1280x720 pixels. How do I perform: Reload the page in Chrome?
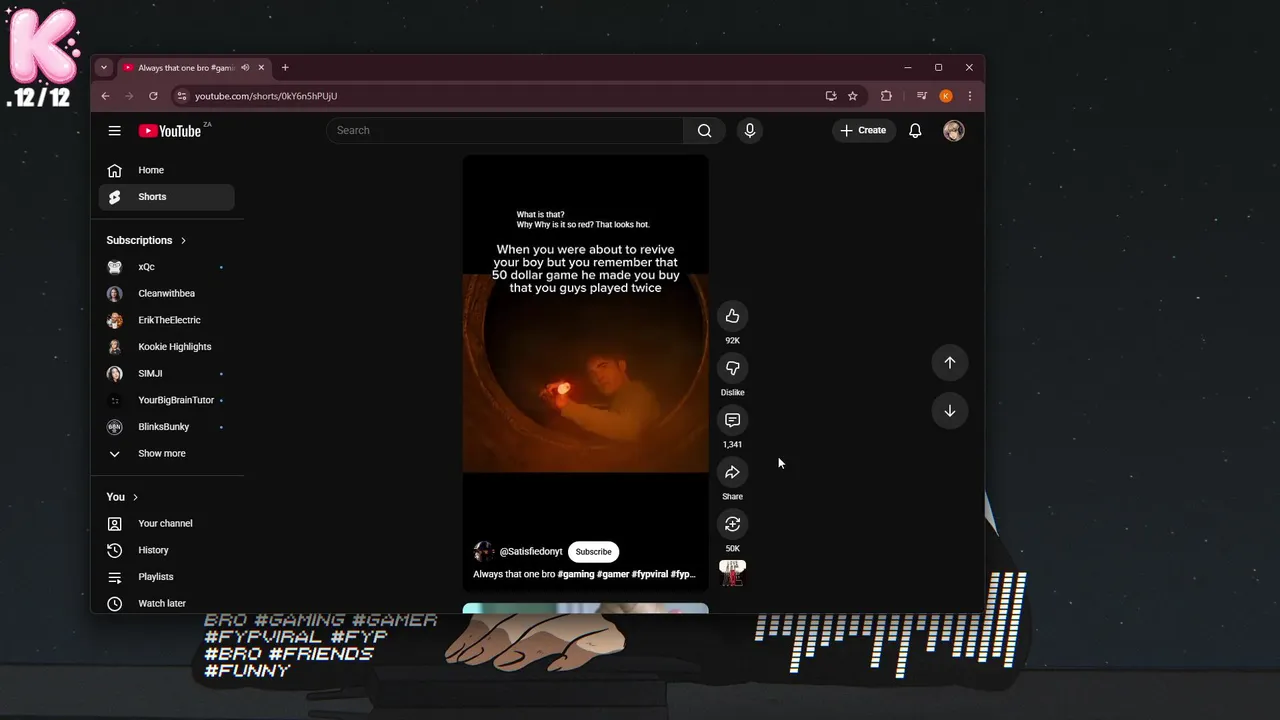click(x=153, y=96)
